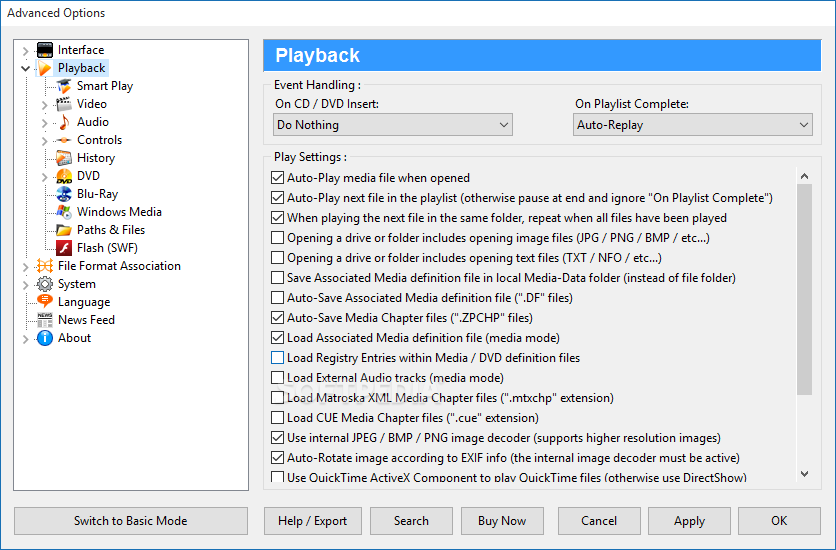Viewport: 836px width, 550px height.
Task: Select the About blue info icon
Action: [x=45, y=338]
